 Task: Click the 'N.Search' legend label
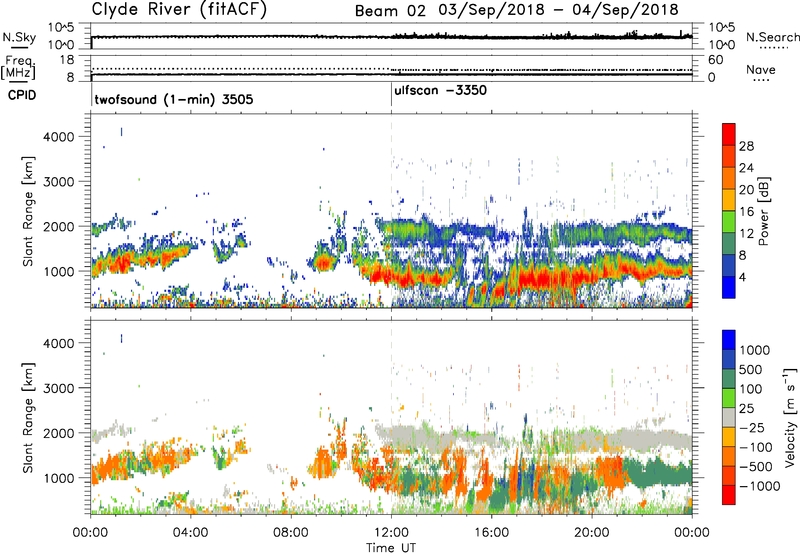tap(772, 37)
